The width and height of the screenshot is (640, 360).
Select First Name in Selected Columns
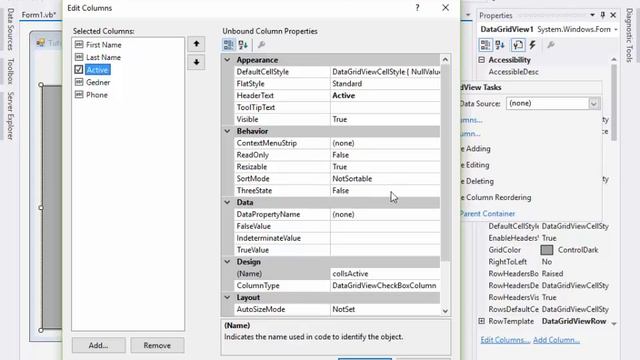(x=103, y=44)
